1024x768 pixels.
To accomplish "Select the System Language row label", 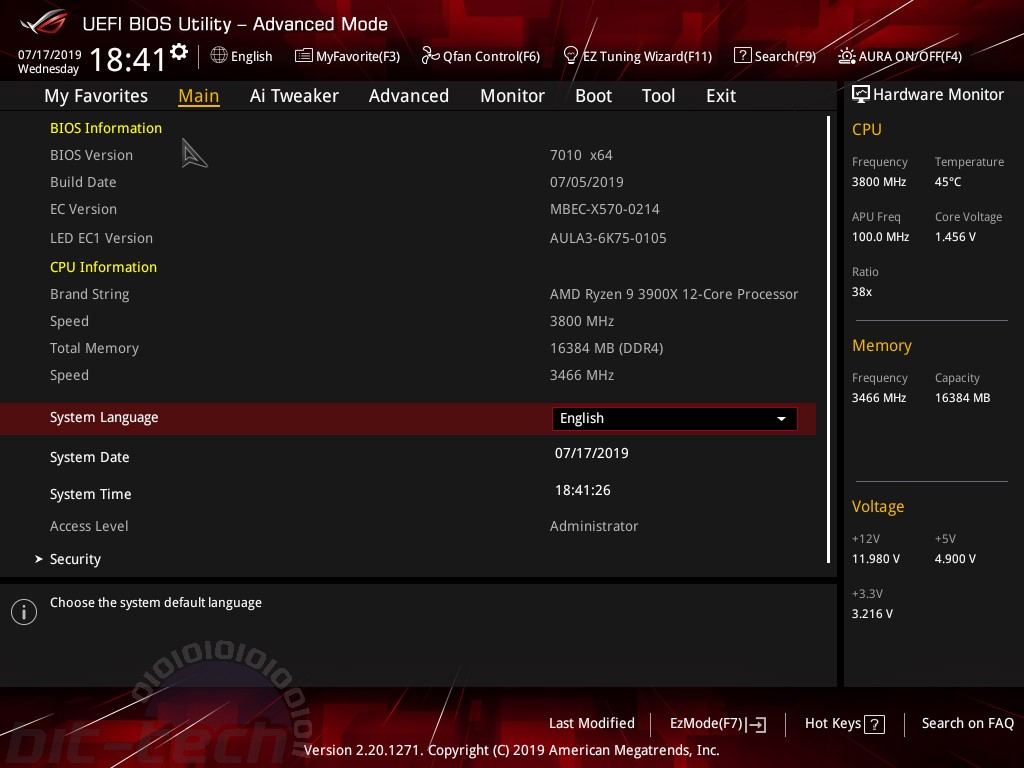I will (x=104, y=417).
